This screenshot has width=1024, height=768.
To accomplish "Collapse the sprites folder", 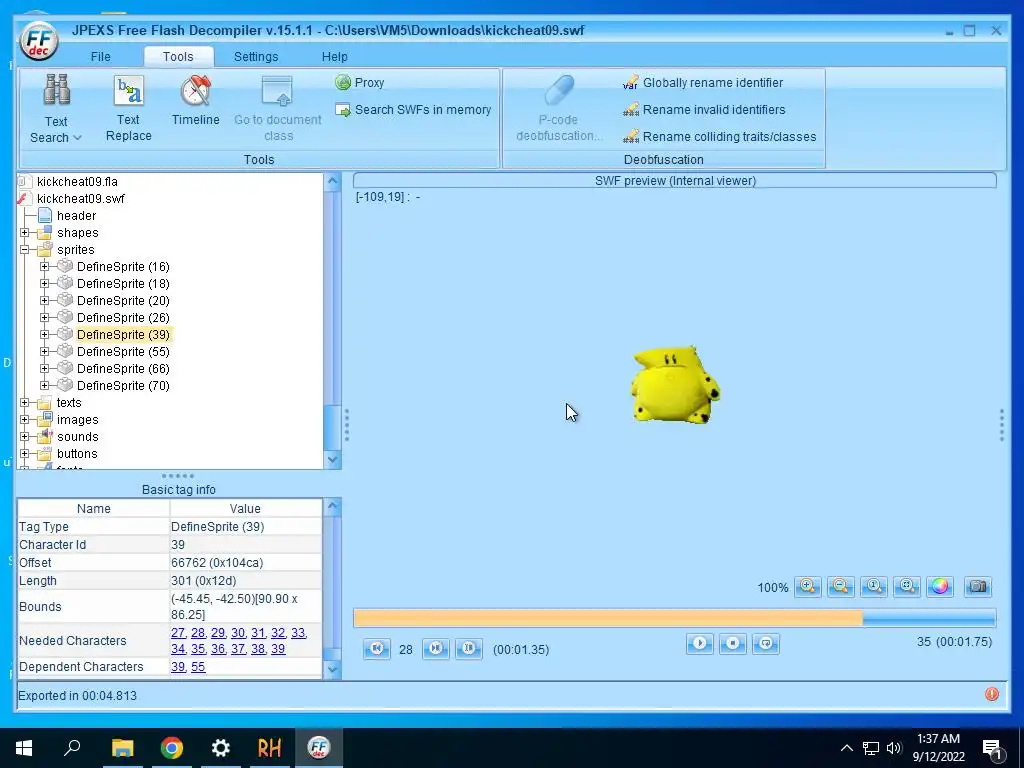I will click(x=25, y=249).
